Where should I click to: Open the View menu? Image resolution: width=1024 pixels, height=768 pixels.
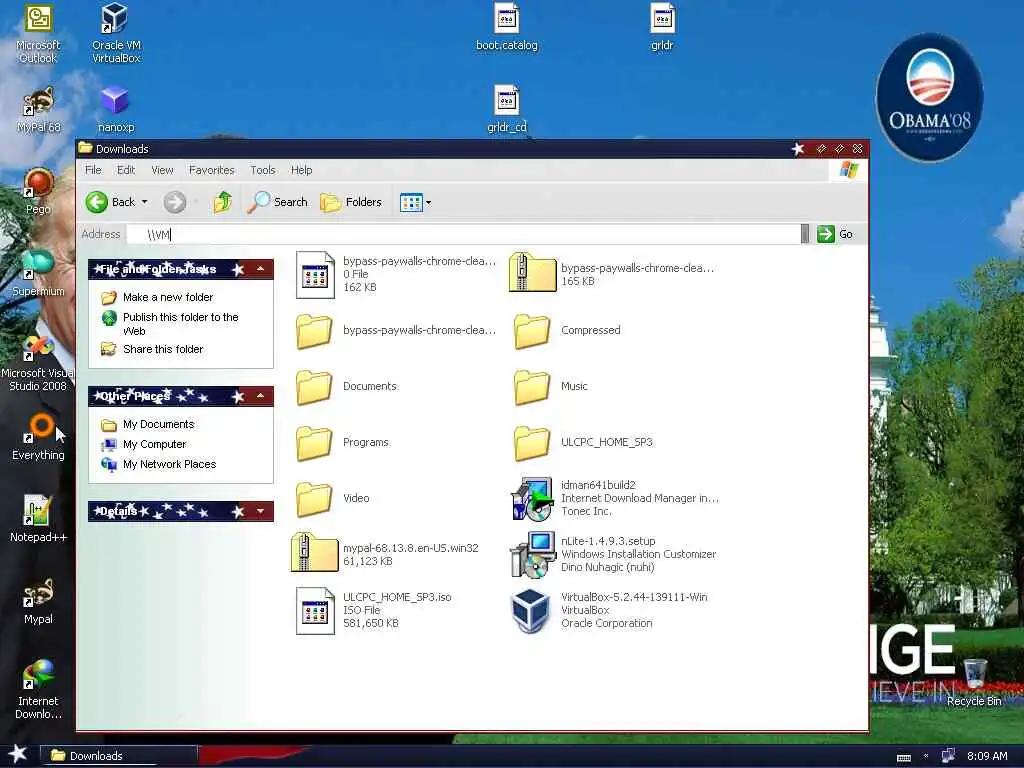(162, 170)
